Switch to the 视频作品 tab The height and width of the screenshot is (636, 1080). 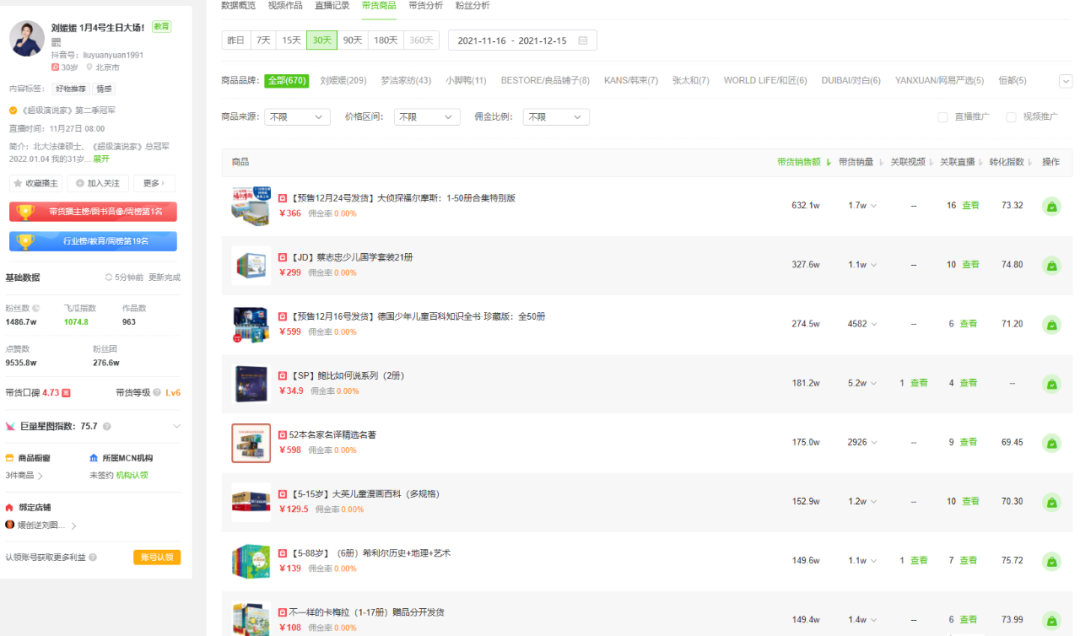[285, 6]
